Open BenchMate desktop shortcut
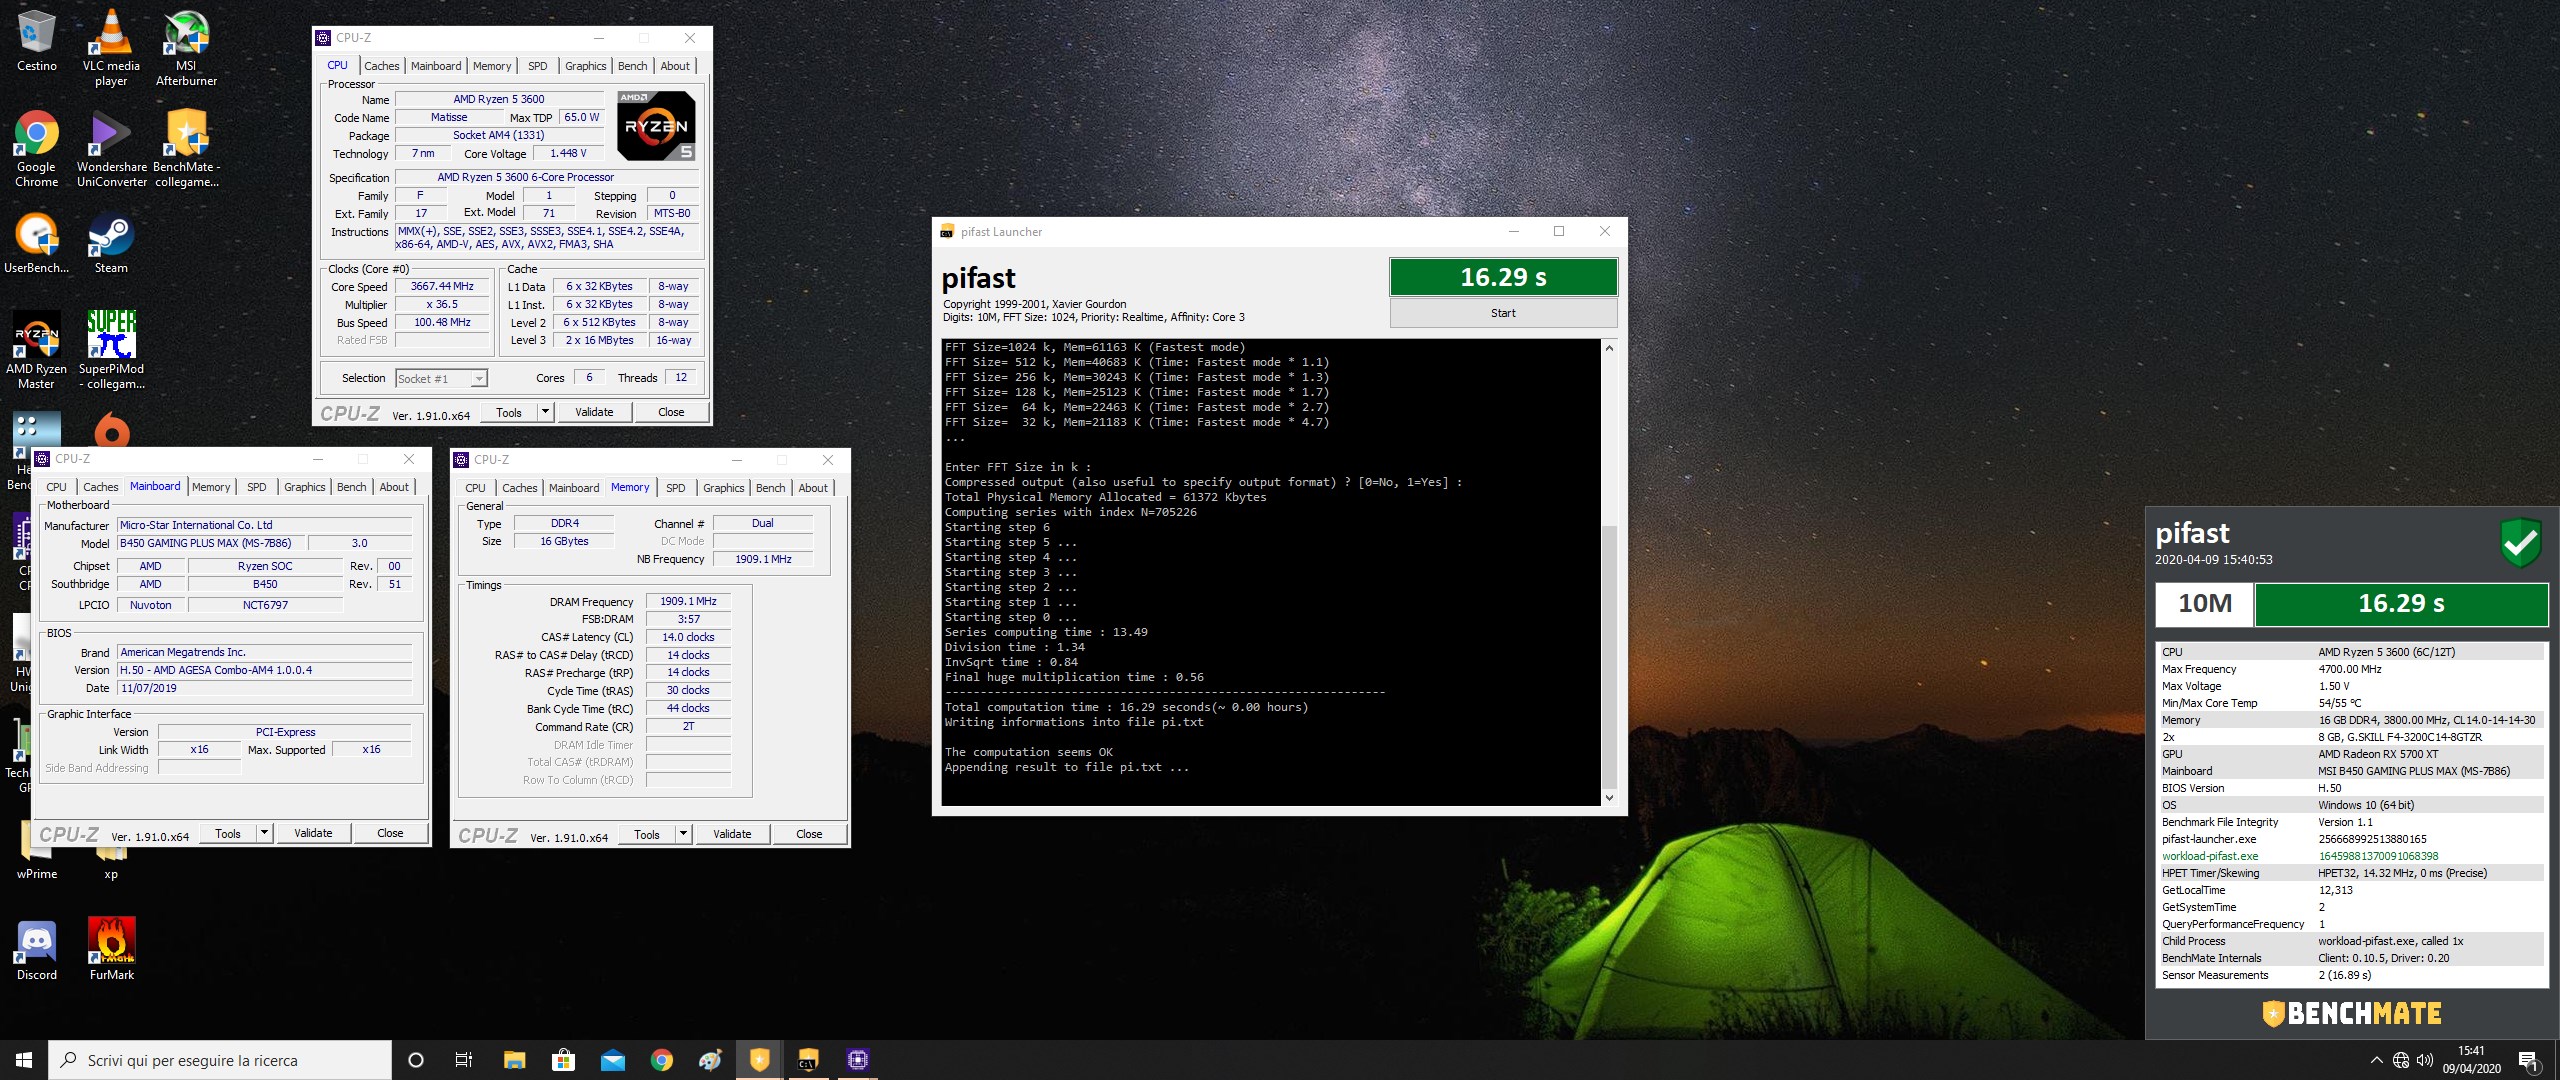This screenshot has width=2560, height=1080. pyautogui.click(x=186, y=148)
